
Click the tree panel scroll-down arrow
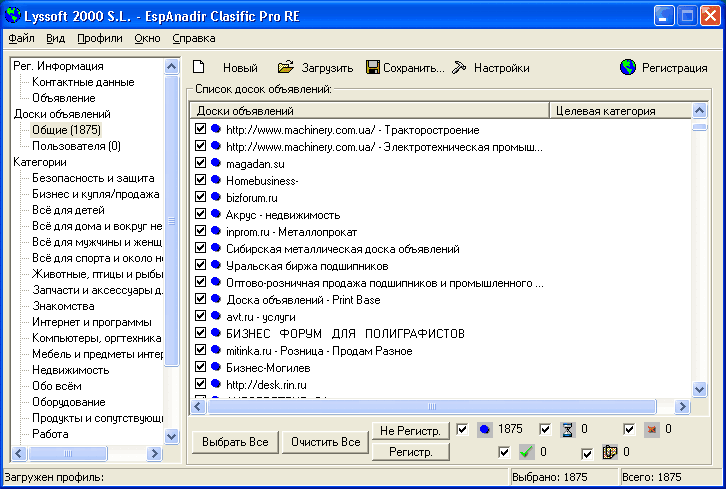(171, 436)
